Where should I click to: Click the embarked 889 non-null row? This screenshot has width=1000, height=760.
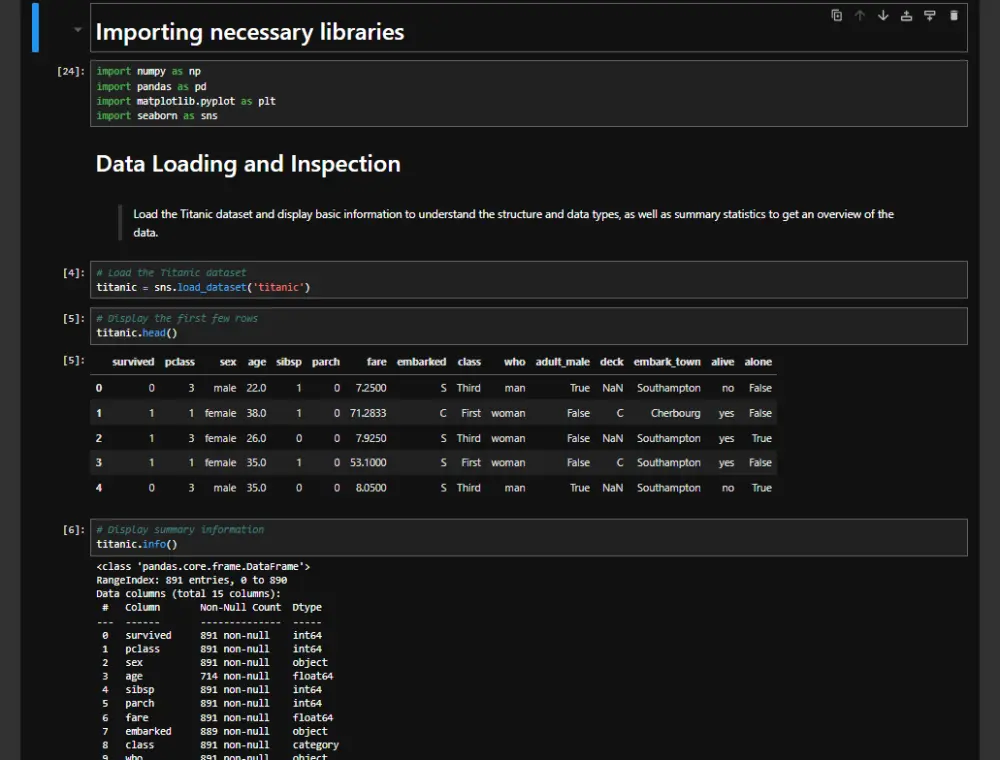point(214,731)
